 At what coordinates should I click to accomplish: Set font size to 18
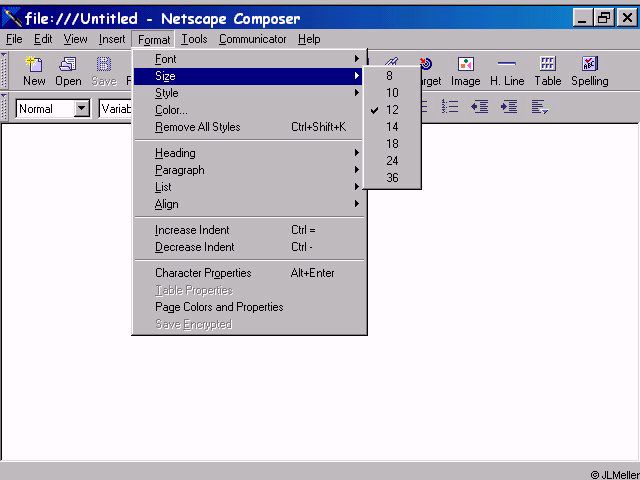pyautogui.click(x=392, y=144)
